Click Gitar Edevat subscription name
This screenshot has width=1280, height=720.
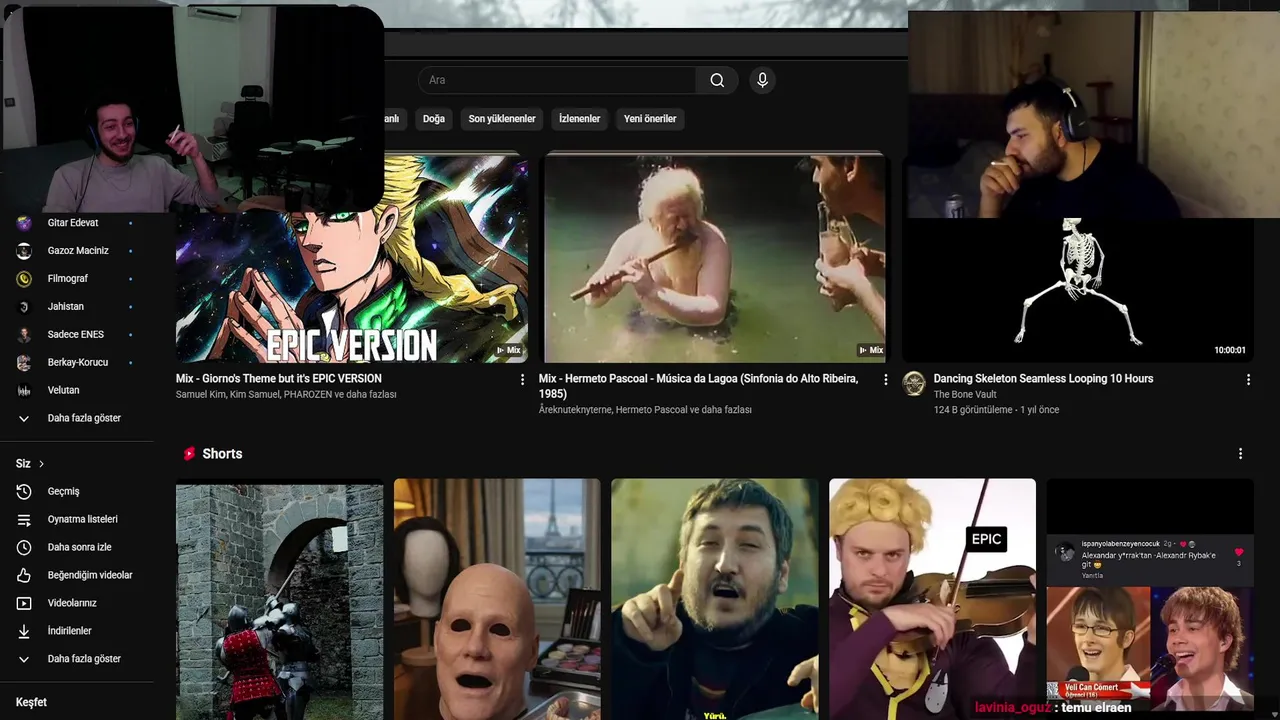pos(73,223)
